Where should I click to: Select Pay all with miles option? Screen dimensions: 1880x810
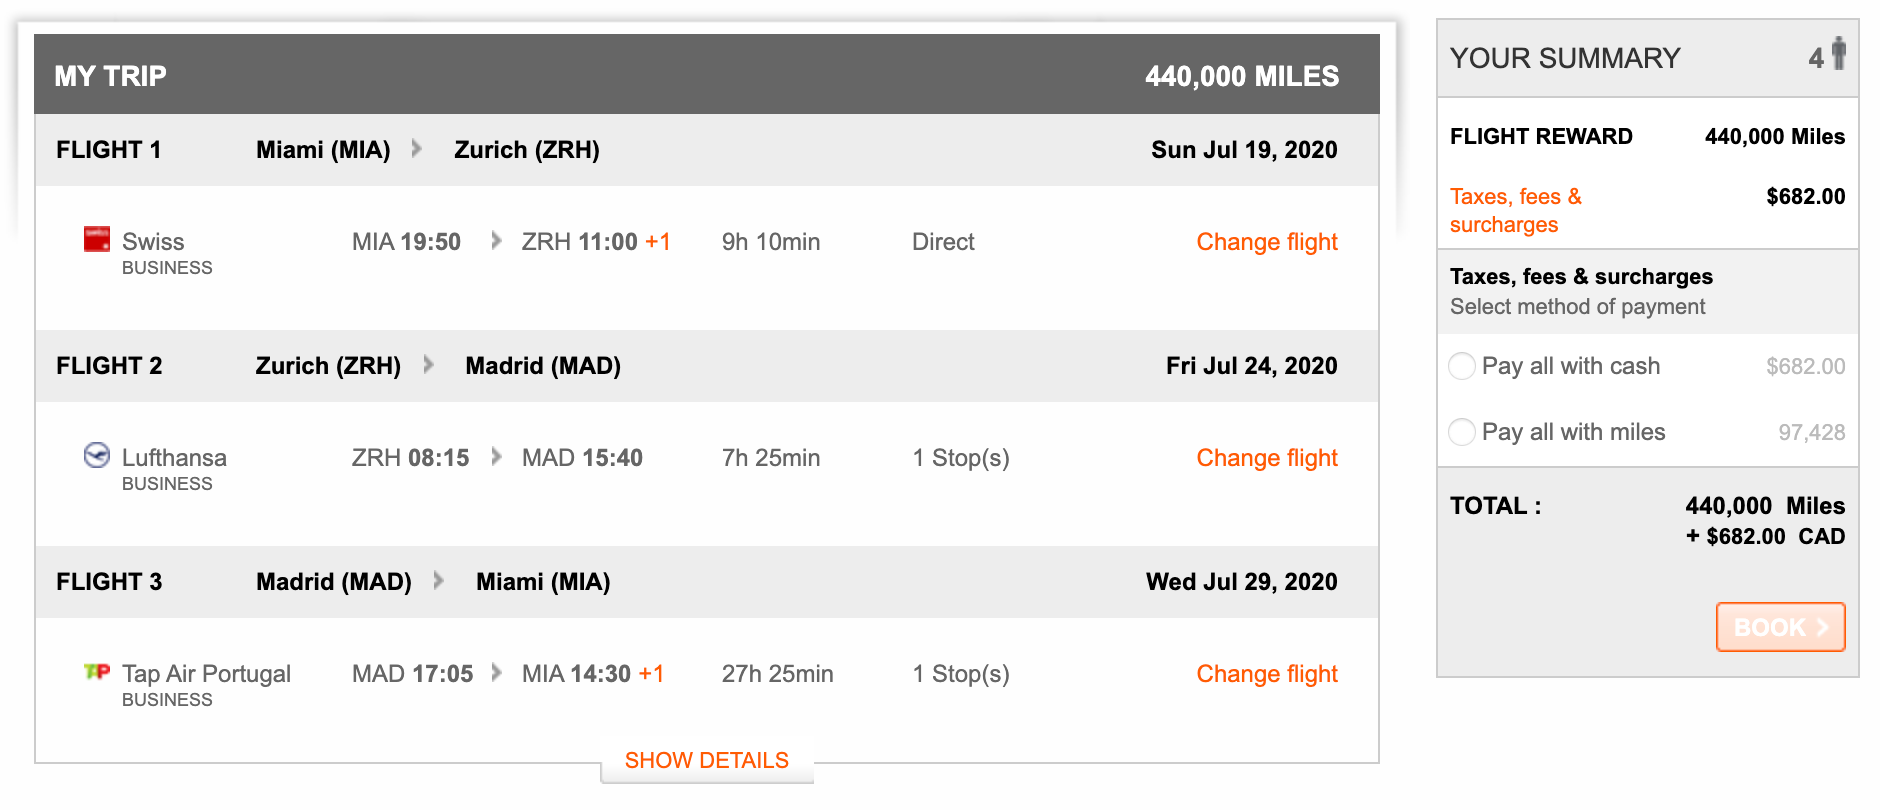[x=1462, y=432]
